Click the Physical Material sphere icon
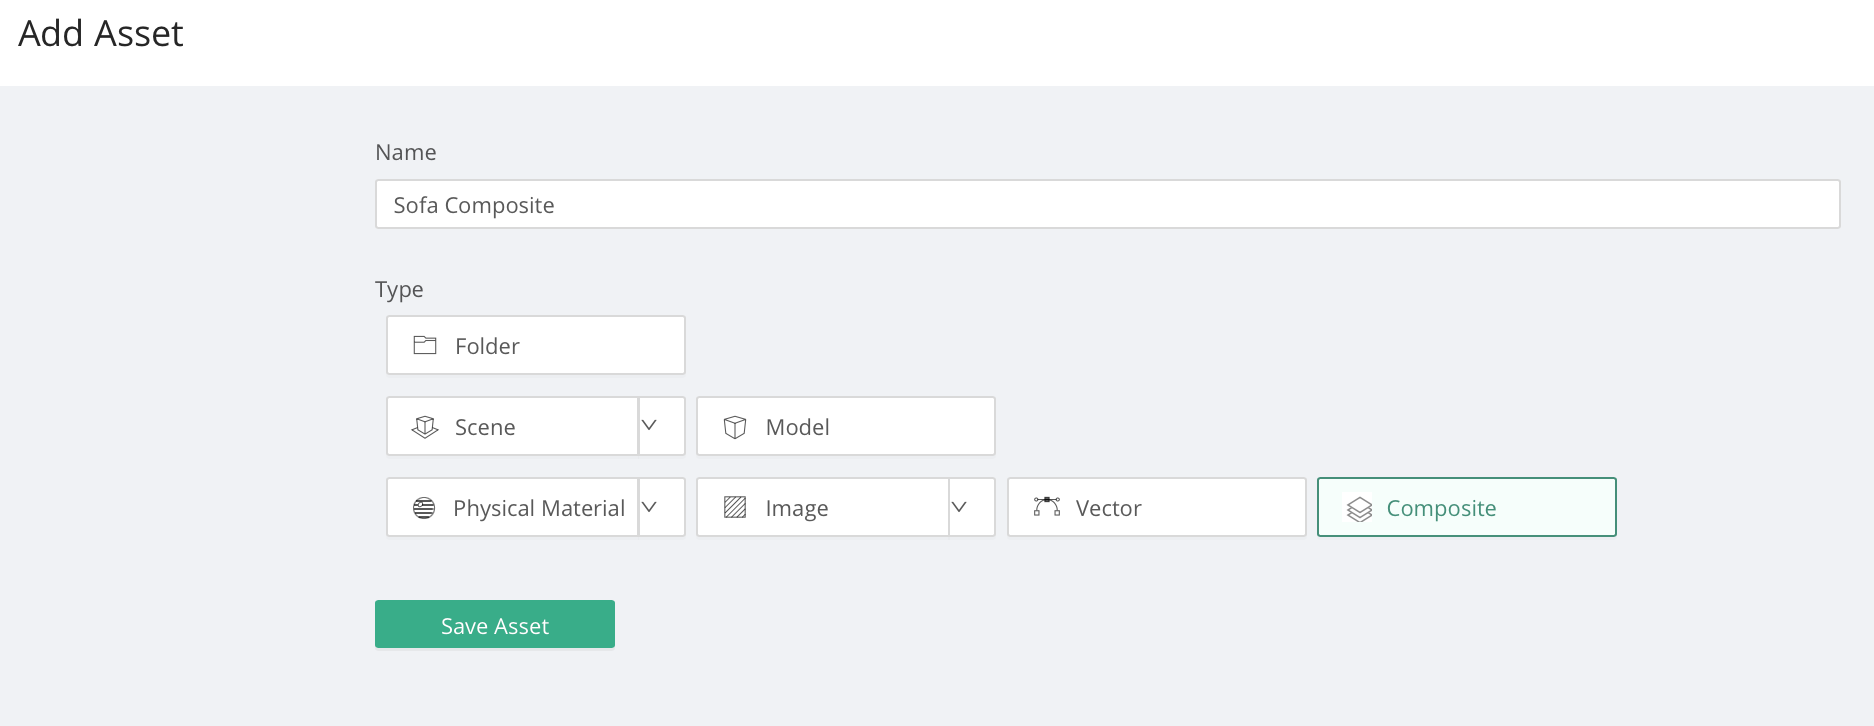 [424, 508]
